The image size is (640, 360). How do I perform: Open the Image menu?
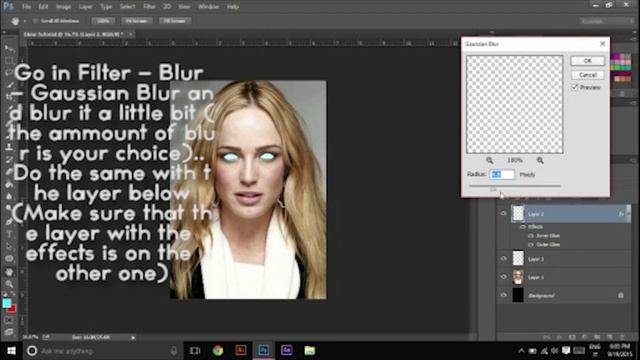(63, 7)
